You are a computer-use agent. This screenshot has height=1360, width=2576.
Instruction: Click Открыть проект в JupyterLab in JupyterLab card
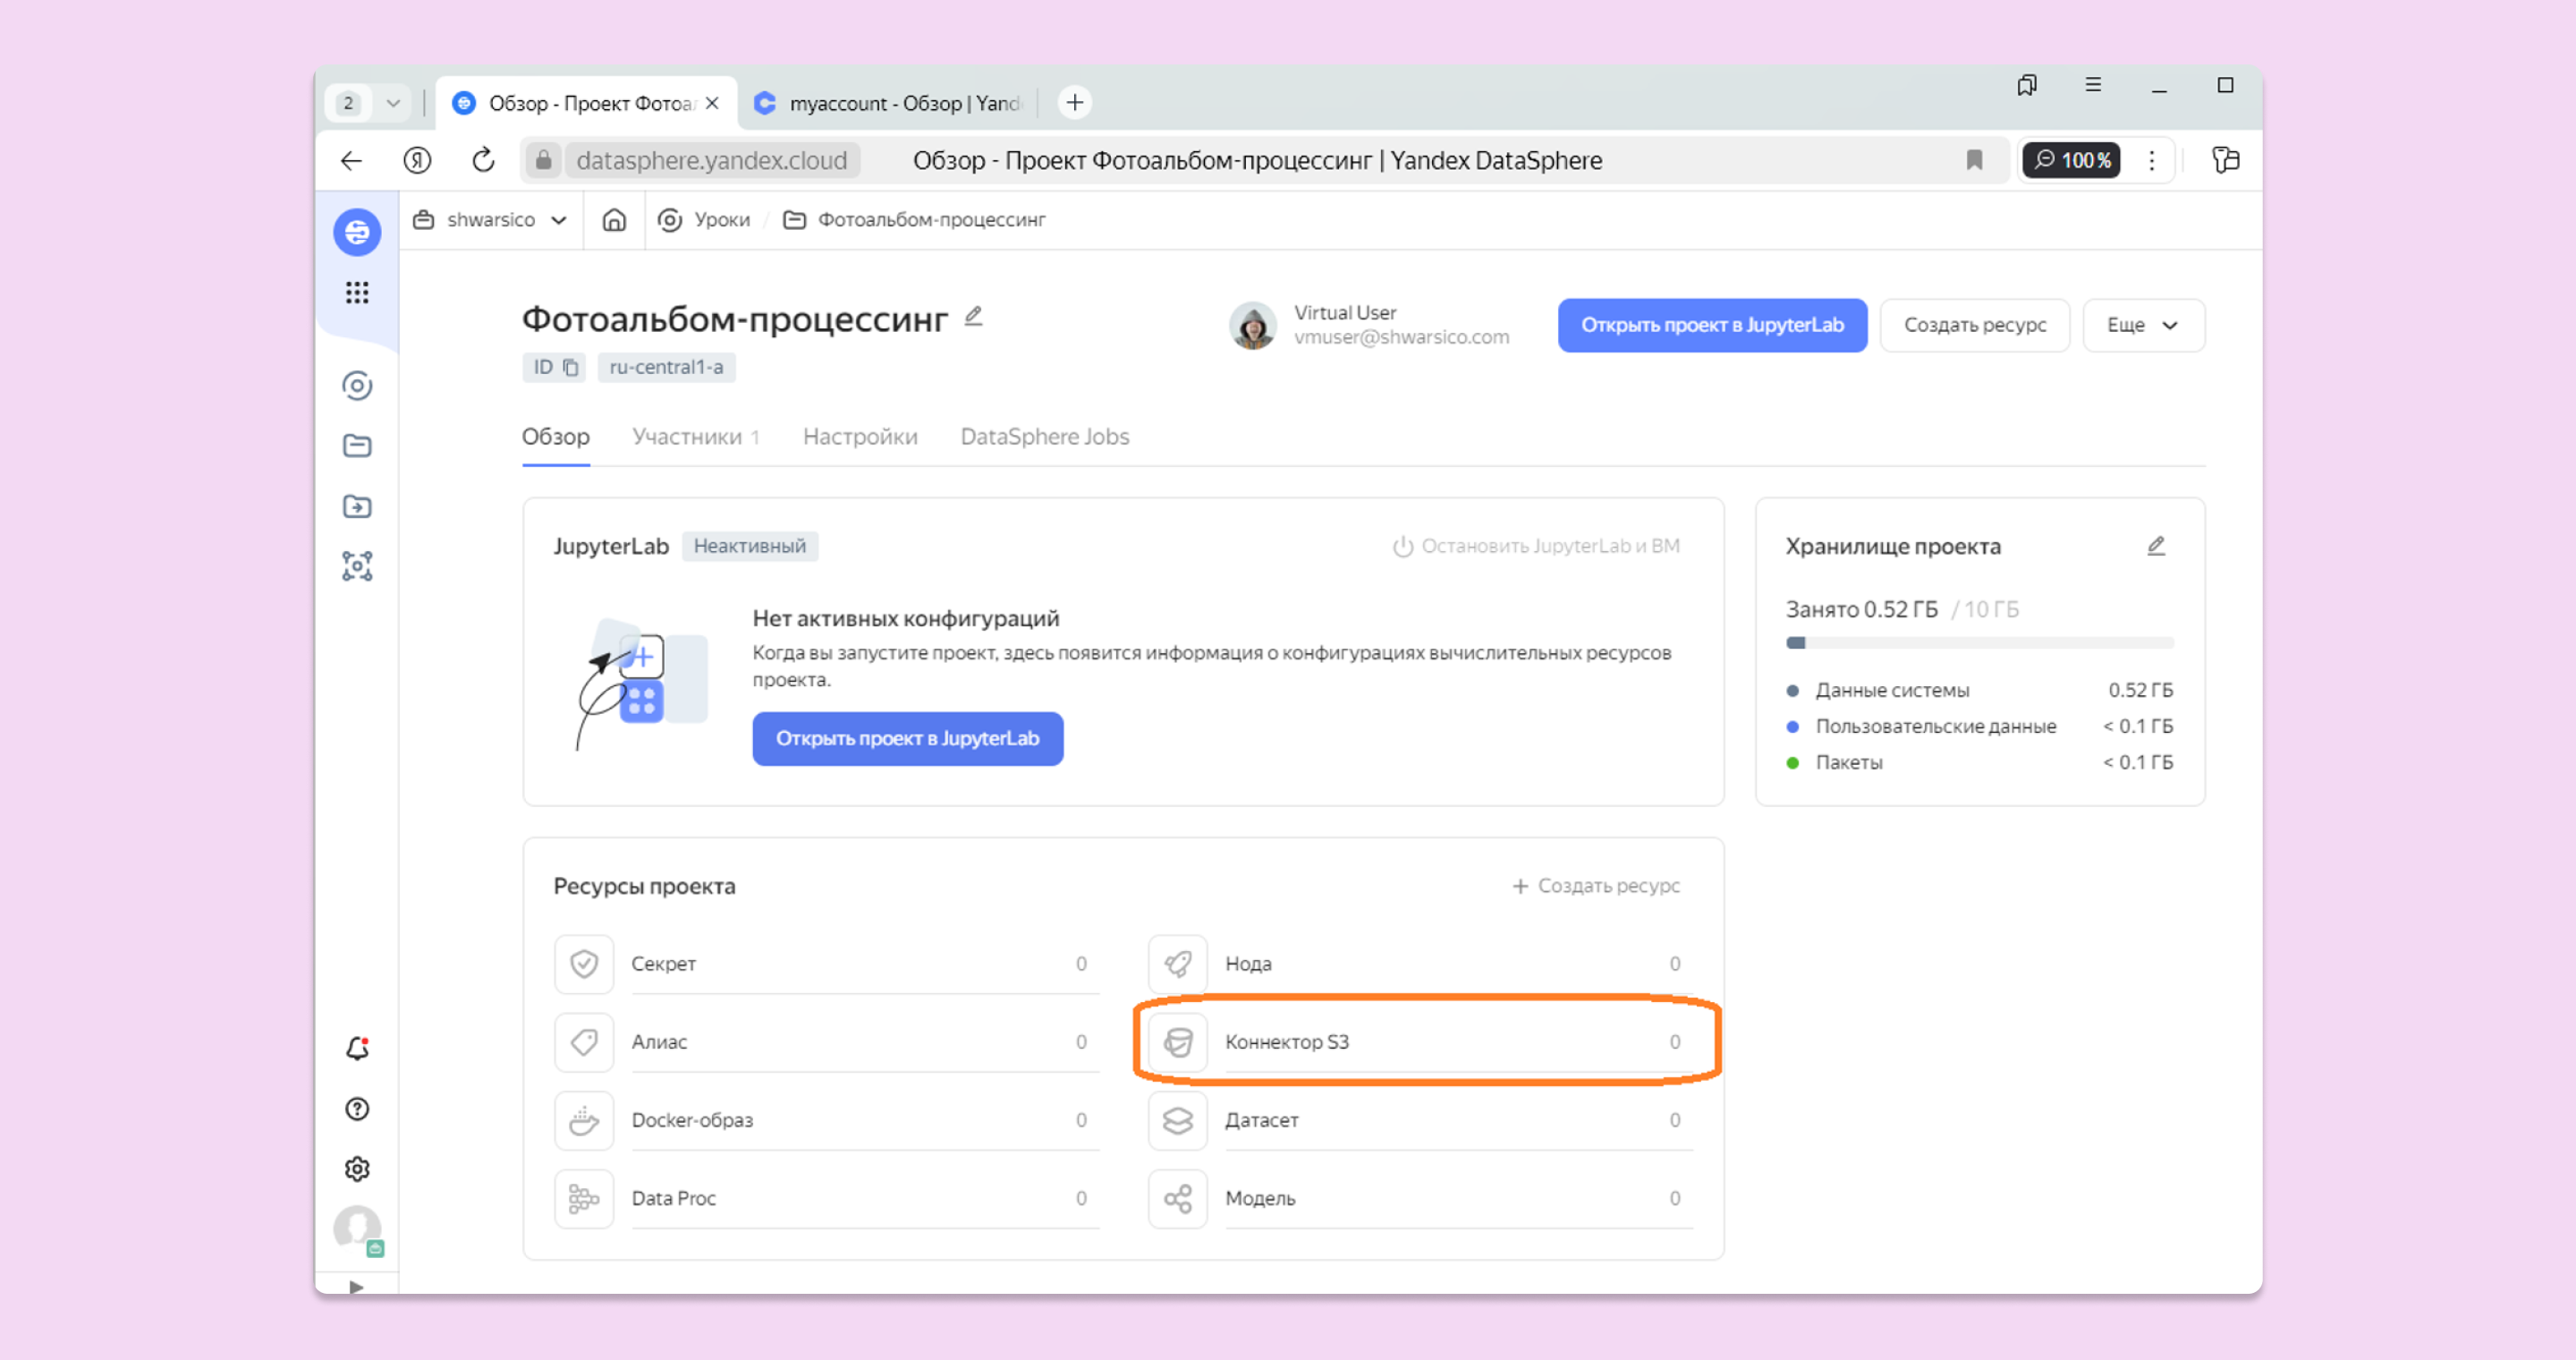click(908, 739)
